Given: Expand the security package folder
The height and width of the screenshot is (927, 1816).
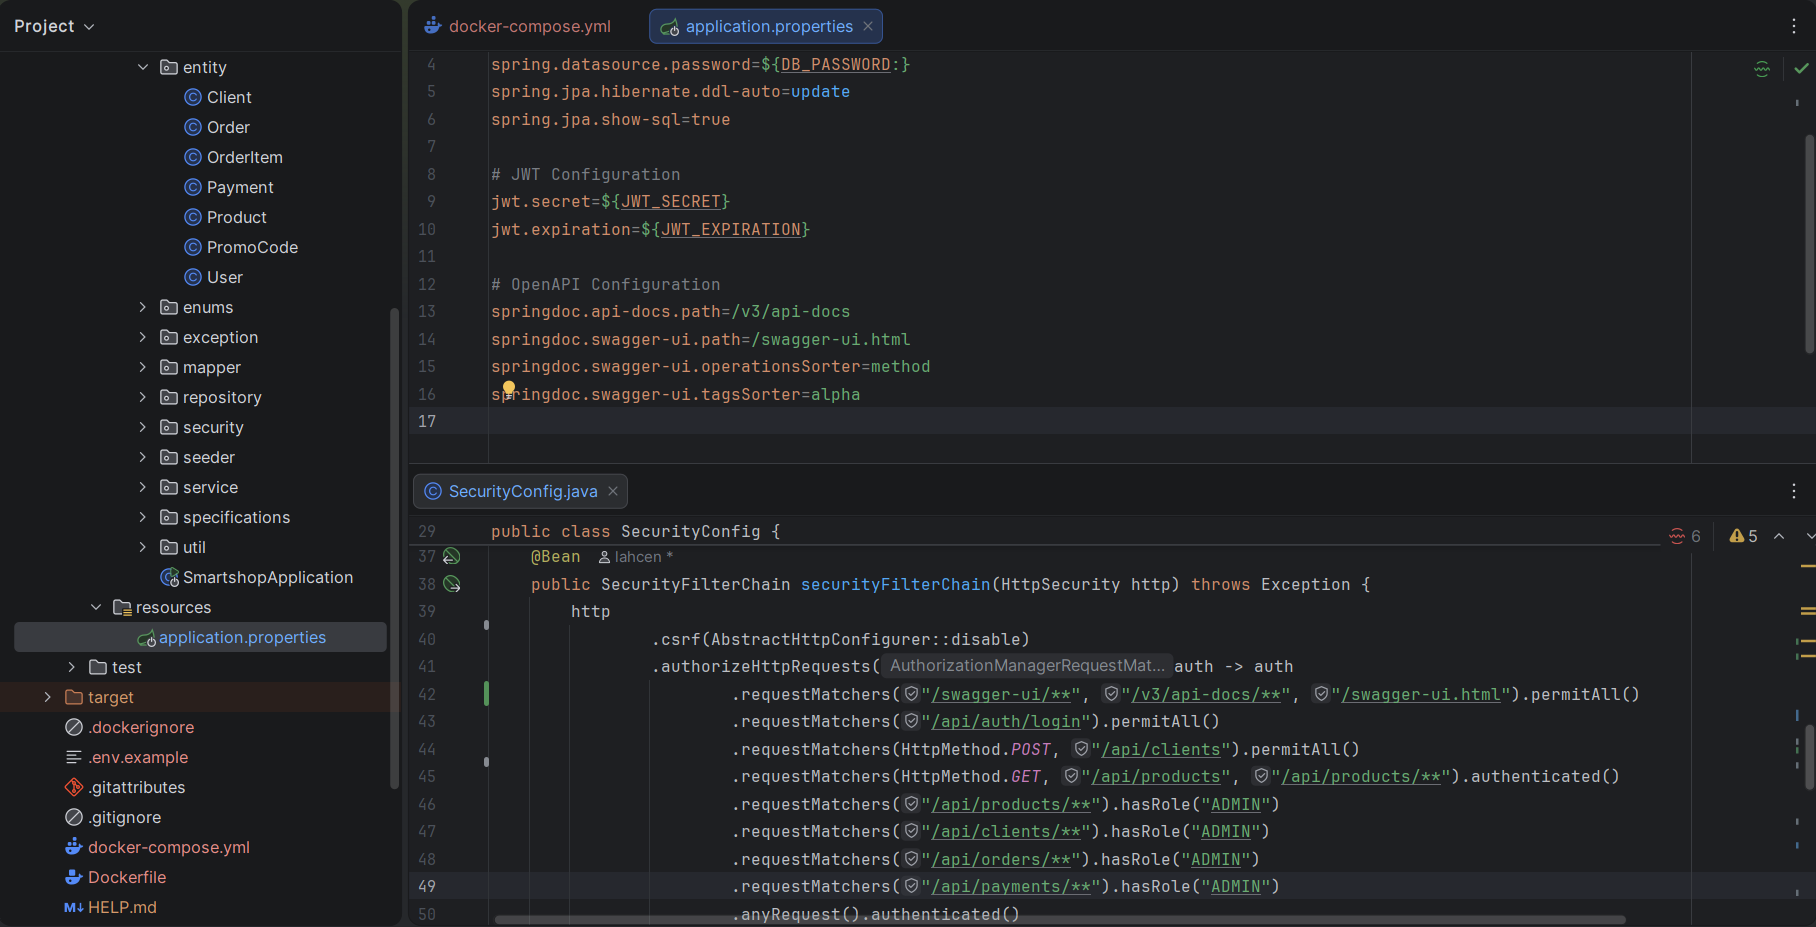Looking at the screenshot, I should [x=143, y=427].
